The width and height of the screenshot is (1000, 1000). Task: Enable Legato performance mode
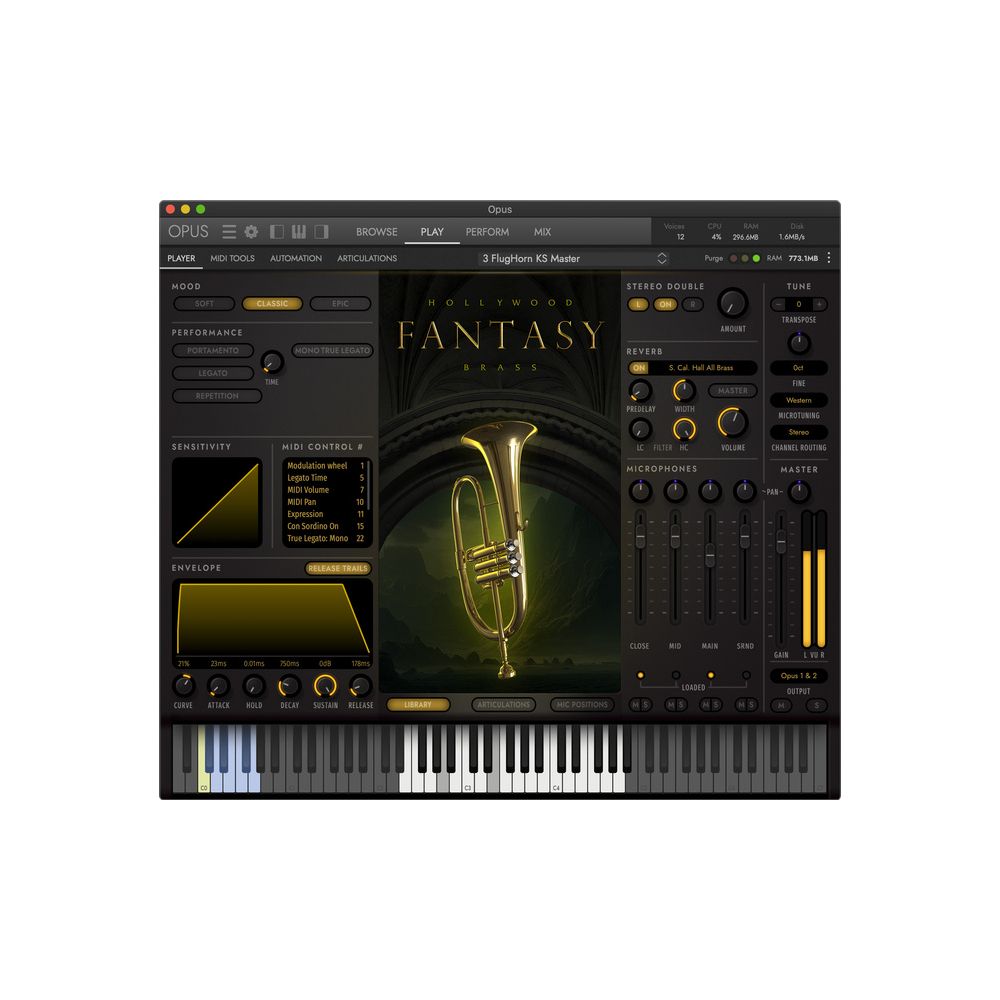pos(213,373)
